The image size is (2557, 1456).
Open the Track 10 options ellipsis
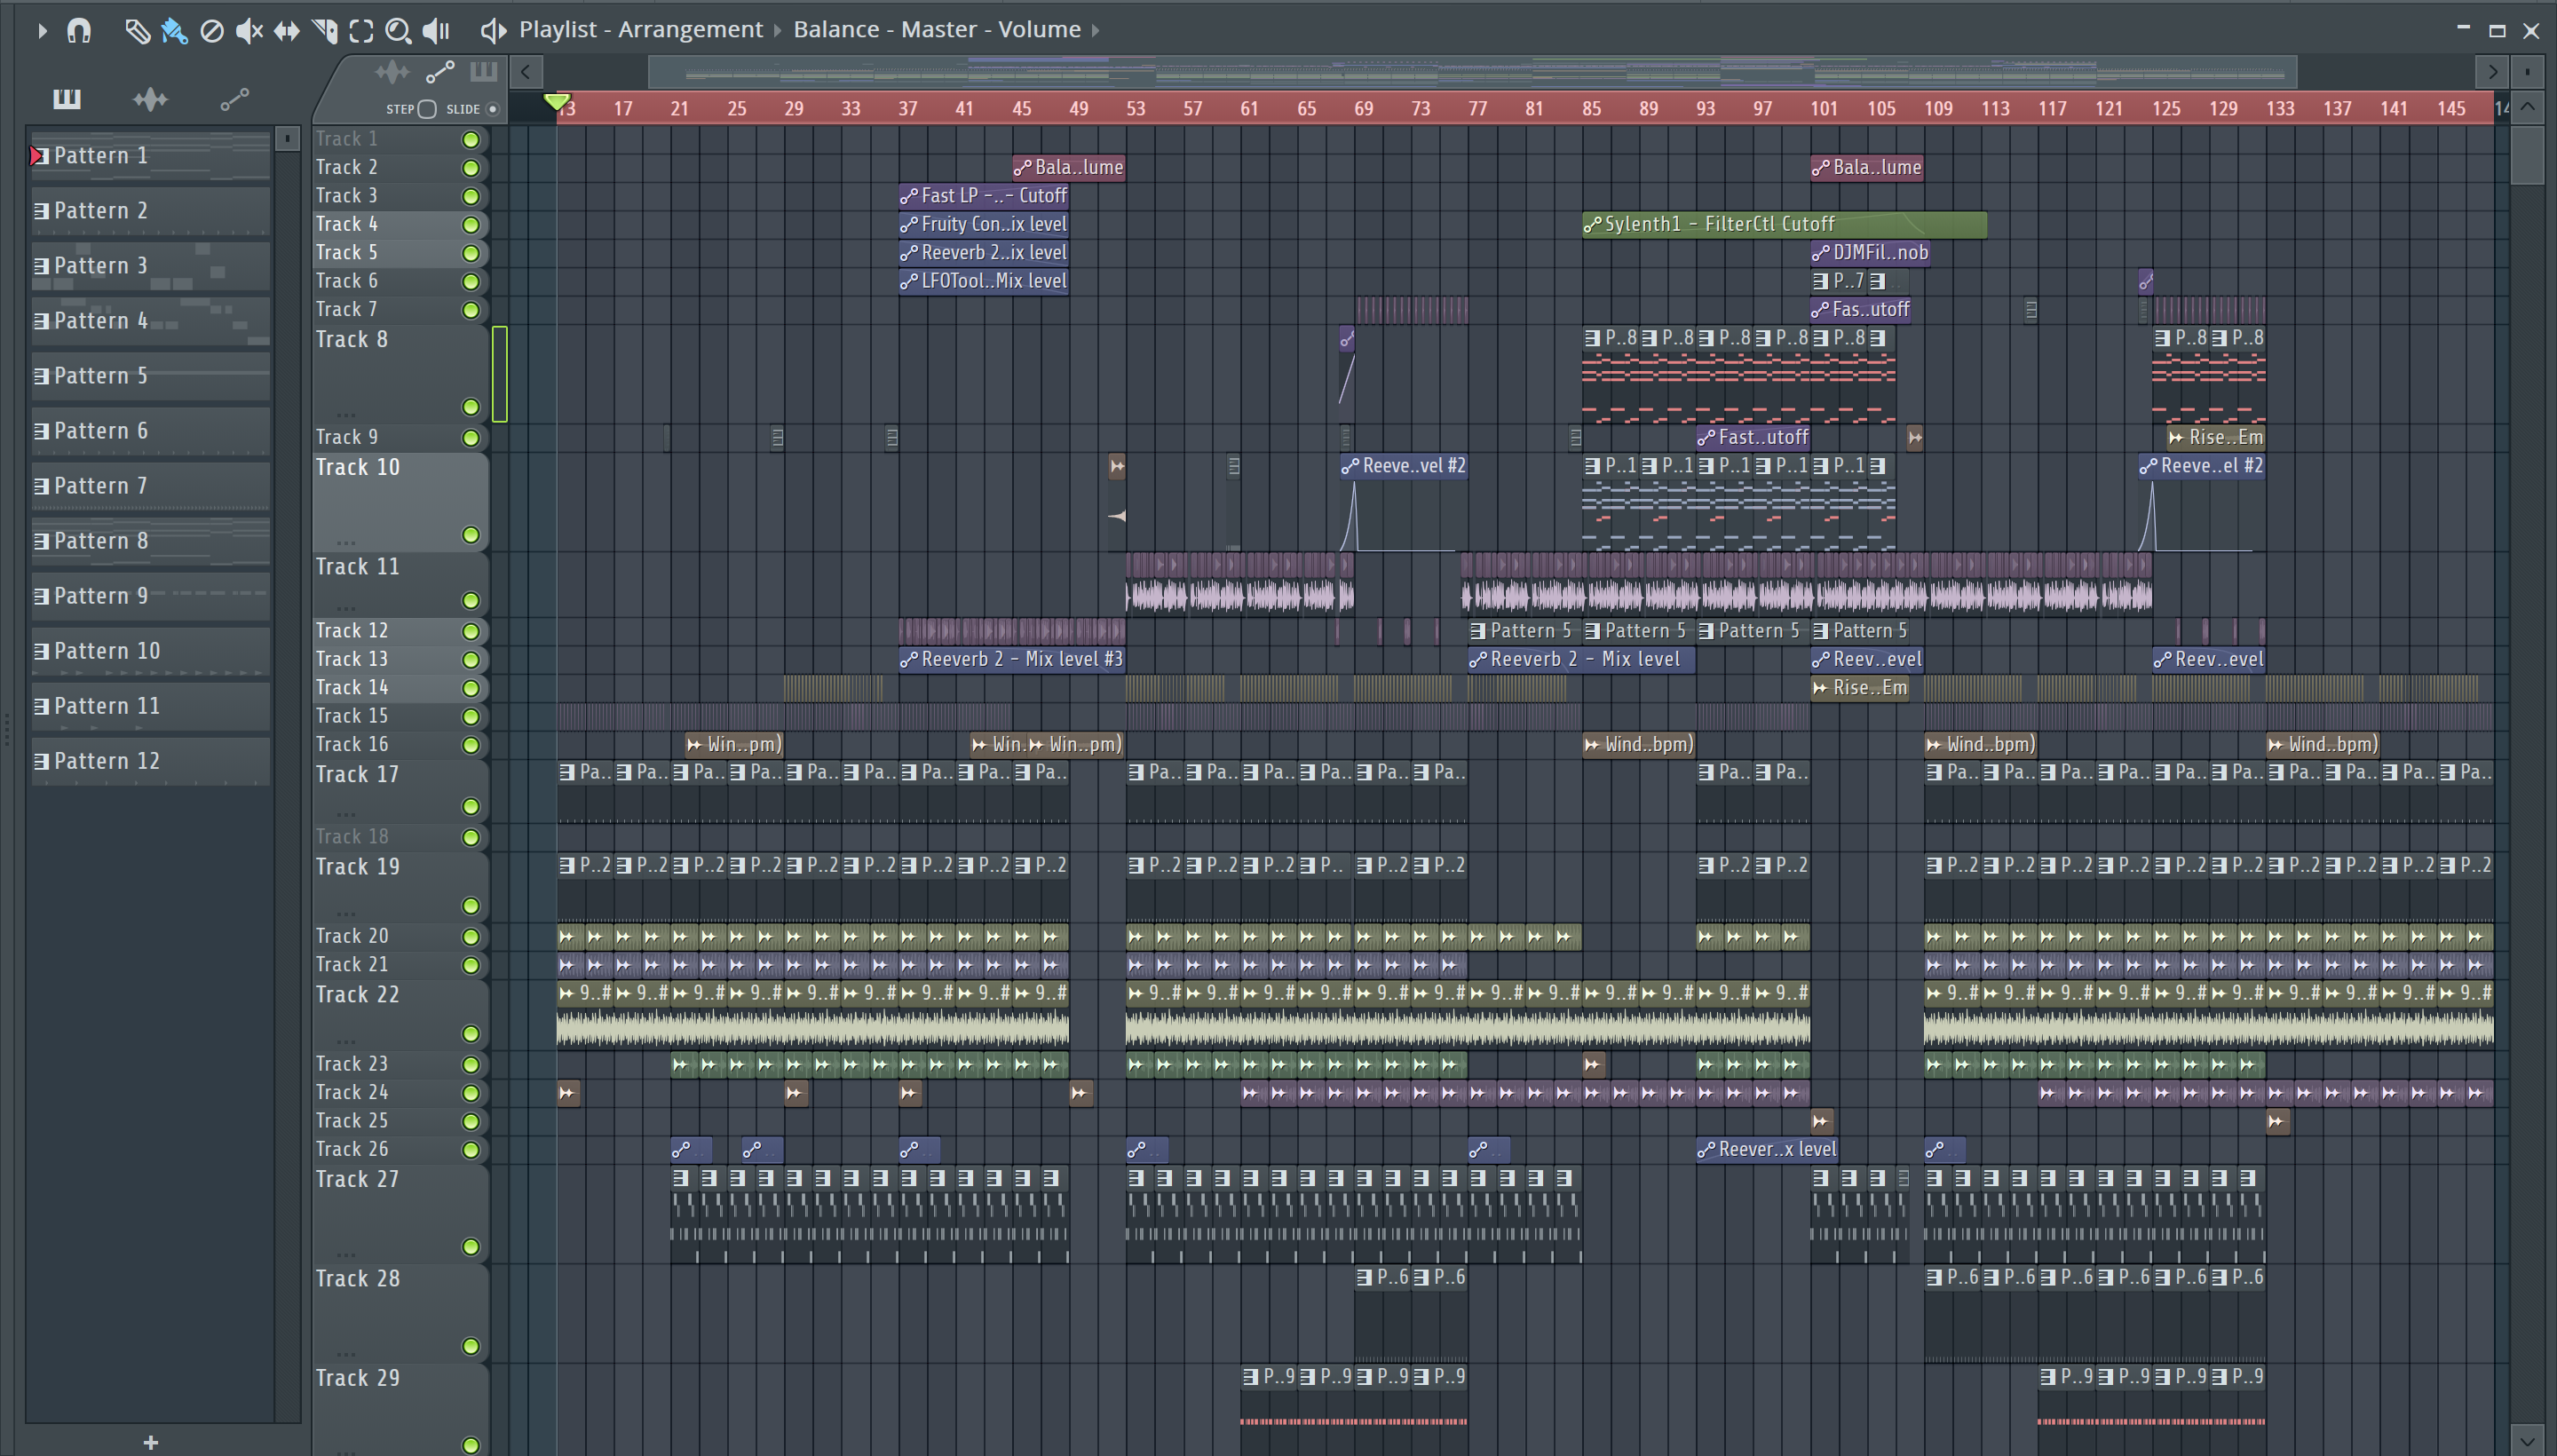click(346, 543)
